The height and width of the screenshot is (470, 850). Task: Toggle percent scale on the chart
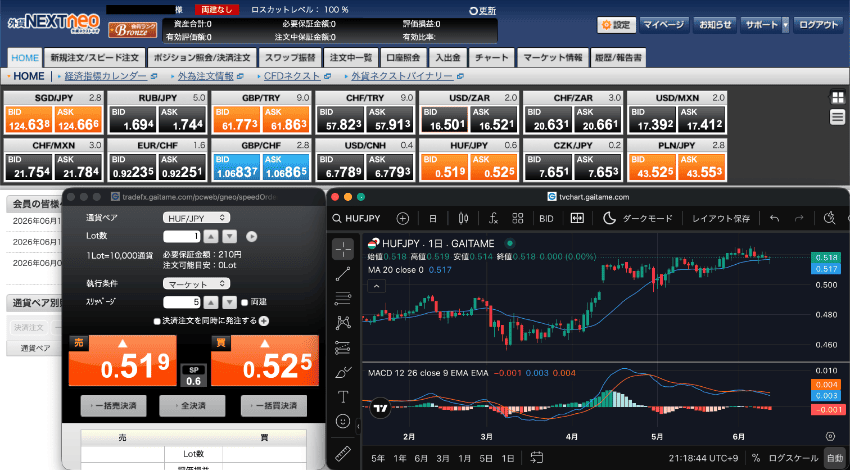point(756,458)
